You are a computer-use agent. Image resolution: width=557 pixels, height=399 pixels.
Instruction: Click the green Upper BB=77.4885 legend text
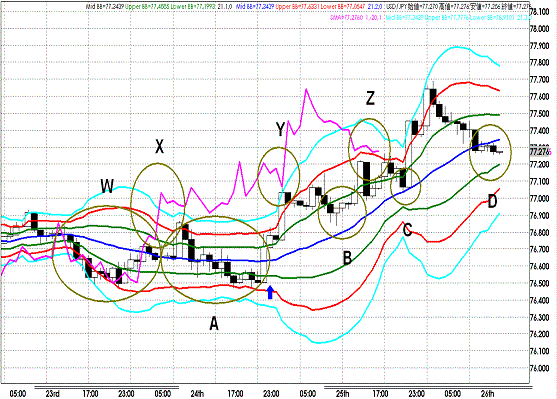[x=147, y=6]
